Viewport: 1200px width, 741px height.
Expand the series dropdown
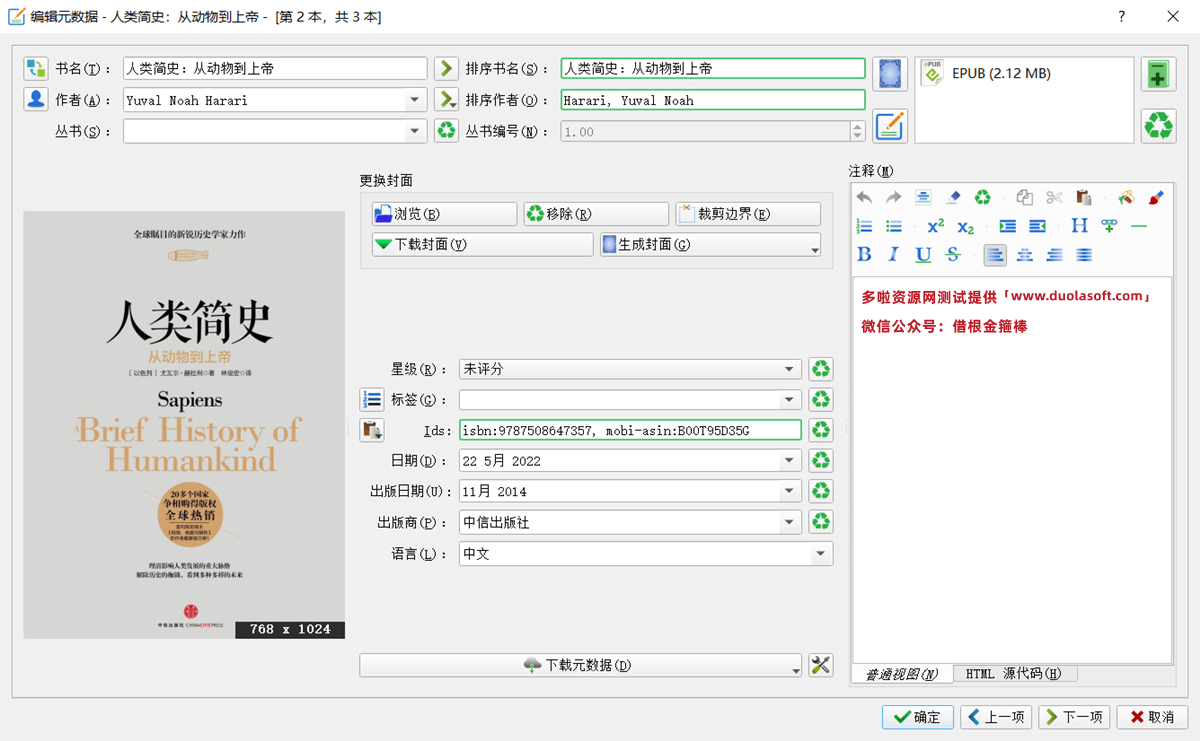[x=416, y=131]
